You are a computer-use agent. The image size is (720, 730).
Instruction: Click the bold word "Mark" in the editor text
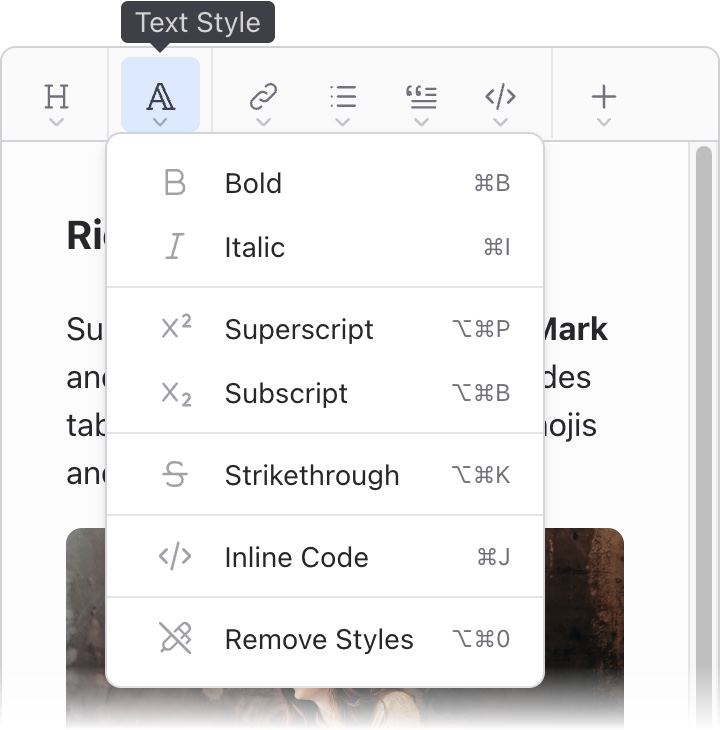pyautogui.click(x=576, y=329)
